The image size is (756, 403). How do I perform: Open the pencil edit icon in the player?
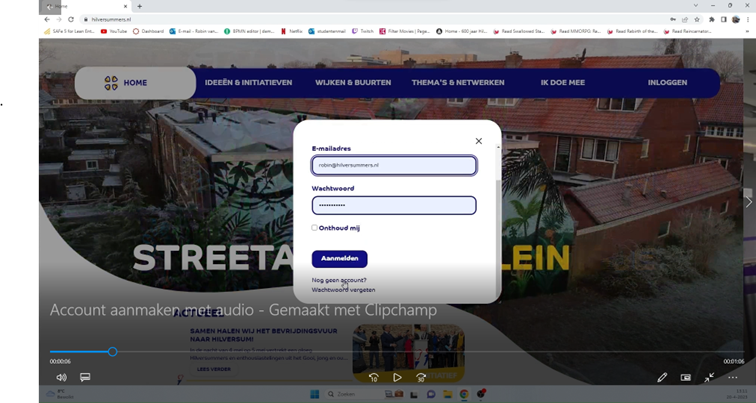tap(662, 377)
